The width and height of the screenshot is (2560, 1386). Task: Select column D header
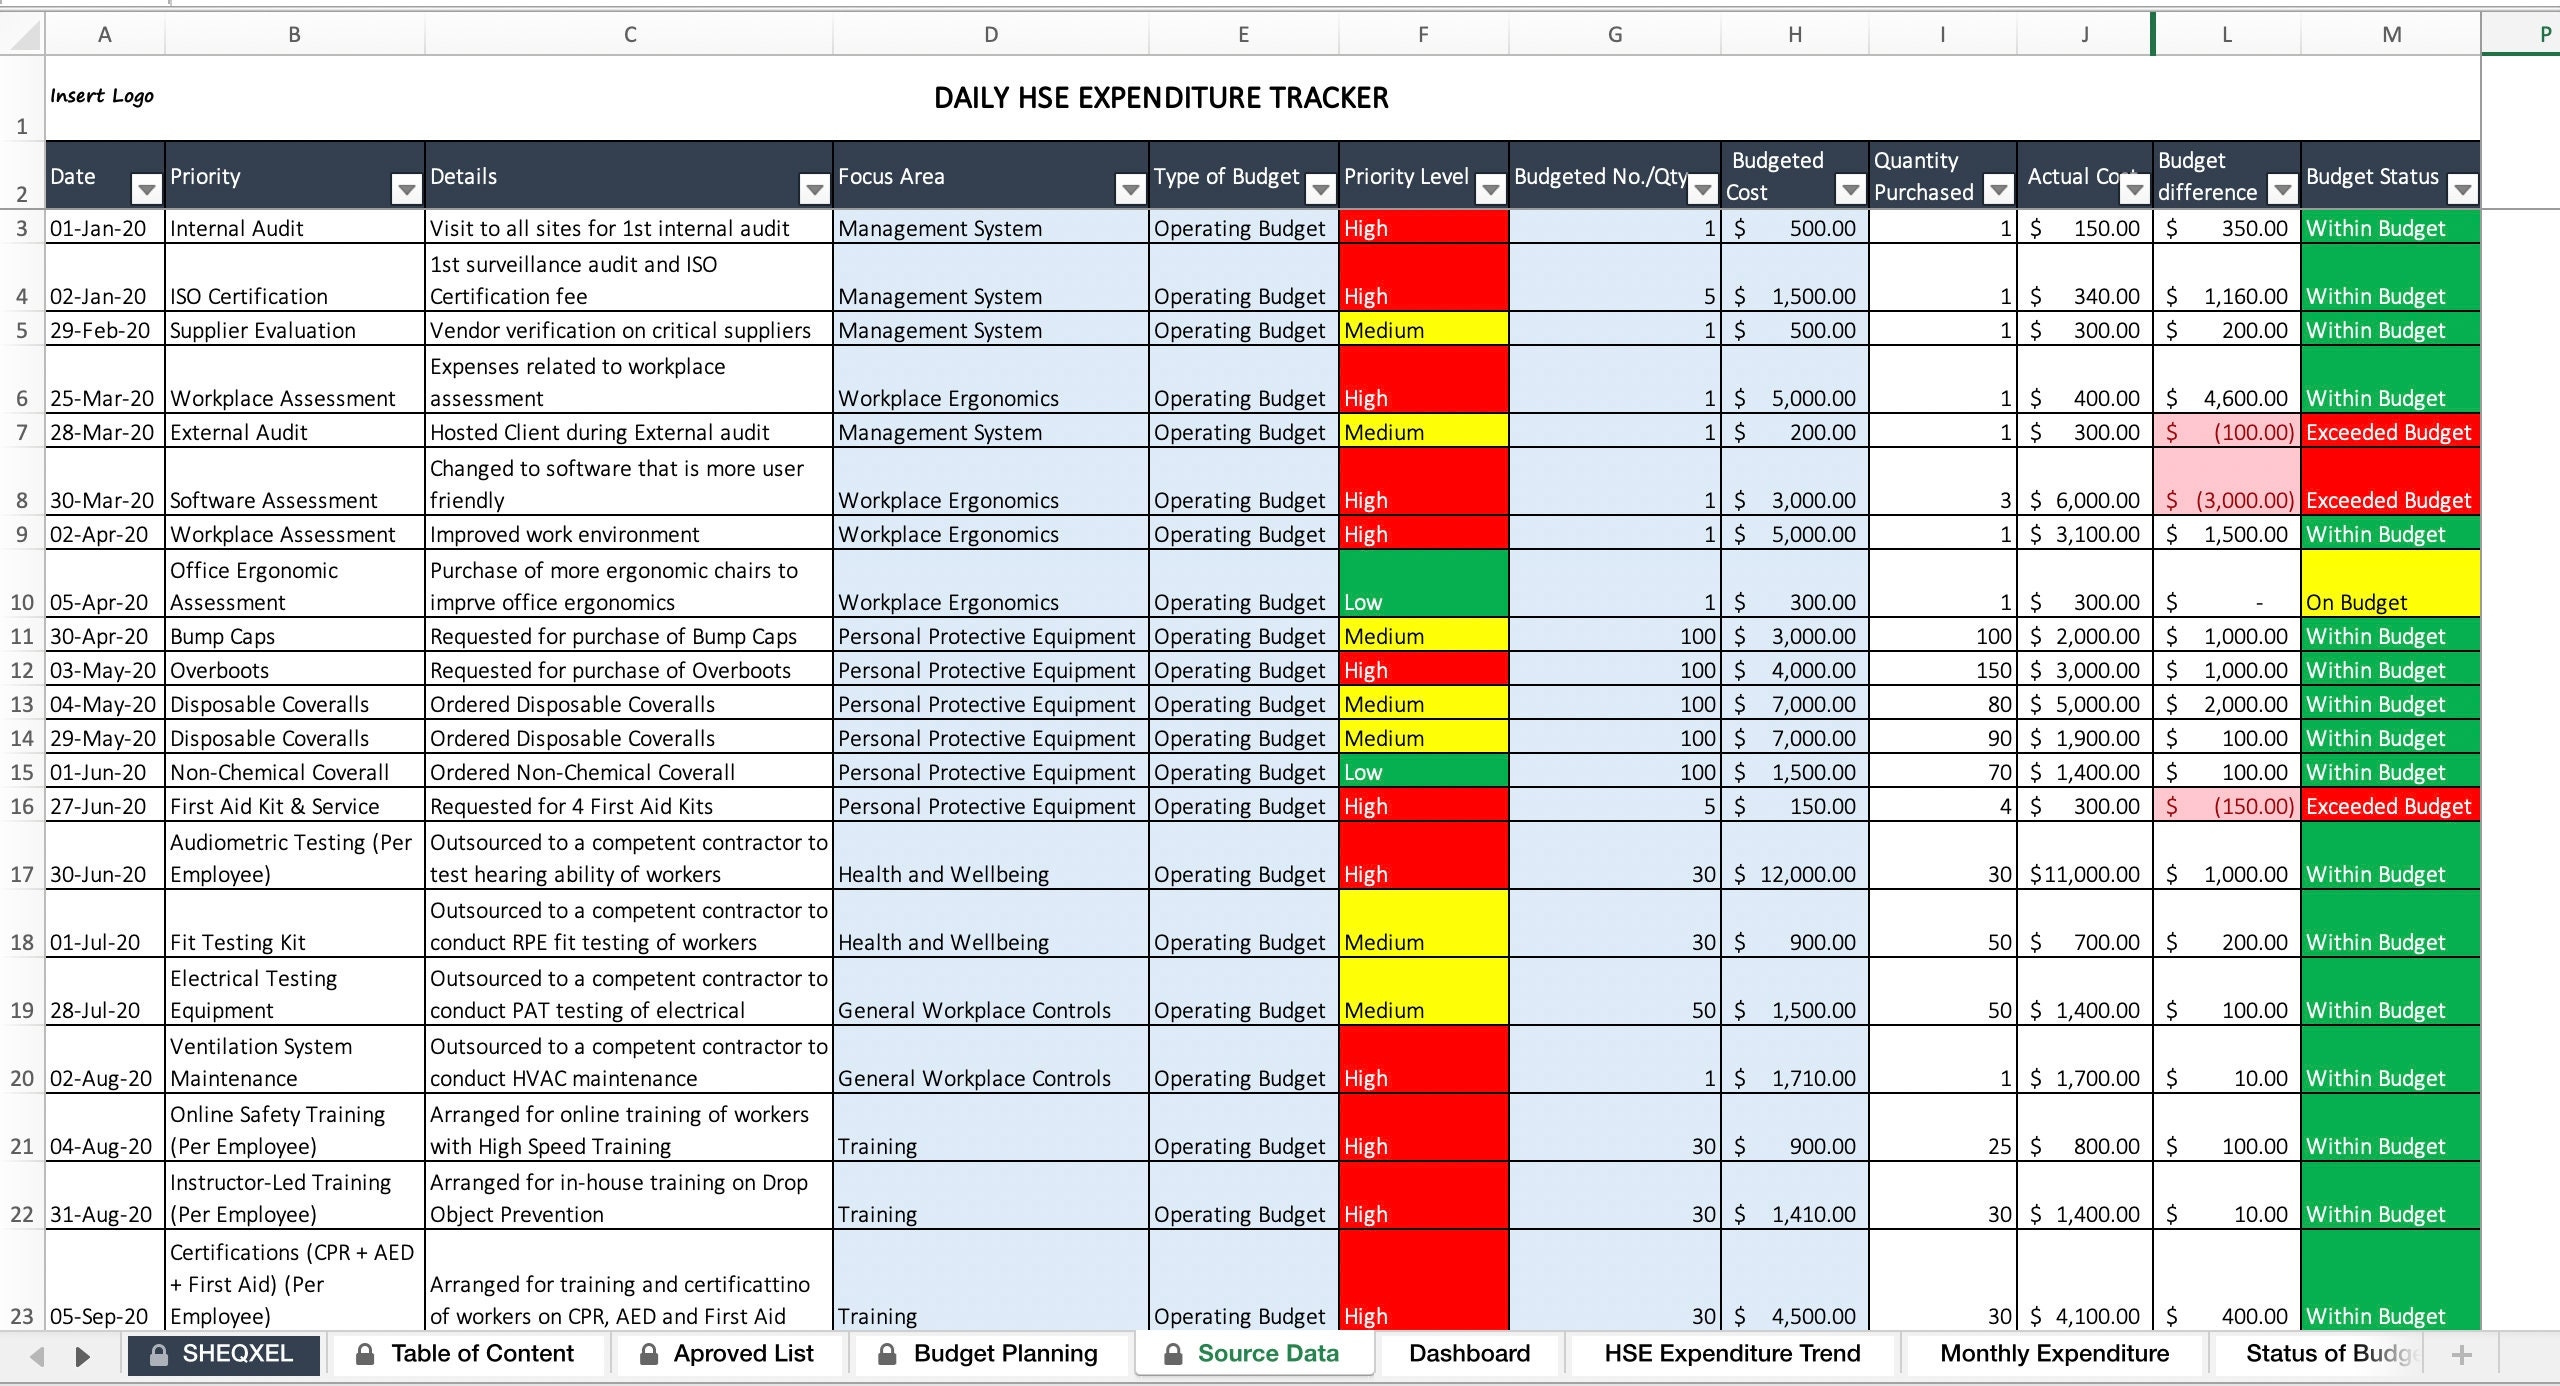click(x=990, y=35)
